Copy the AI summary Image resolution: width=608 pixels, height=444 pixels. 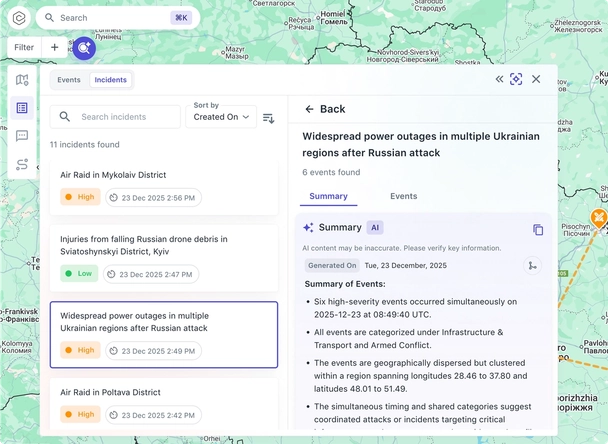tap(538, 230)
